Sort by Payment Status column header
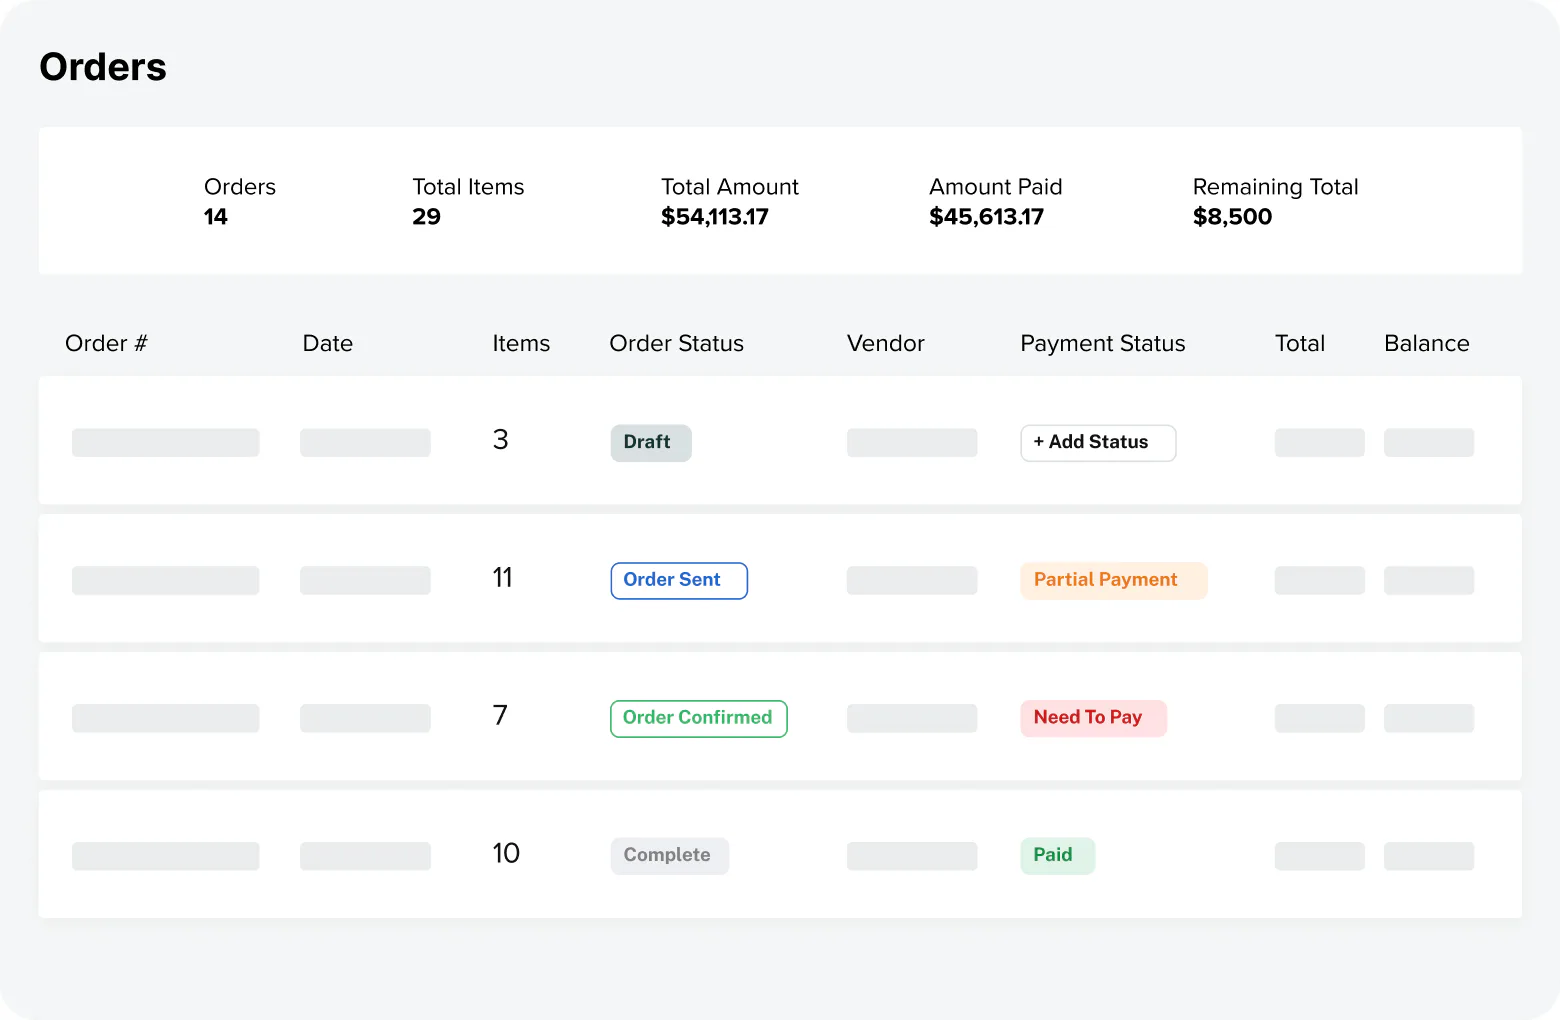Screen dimensions: 1560x1020 (x=1103, y=344)
